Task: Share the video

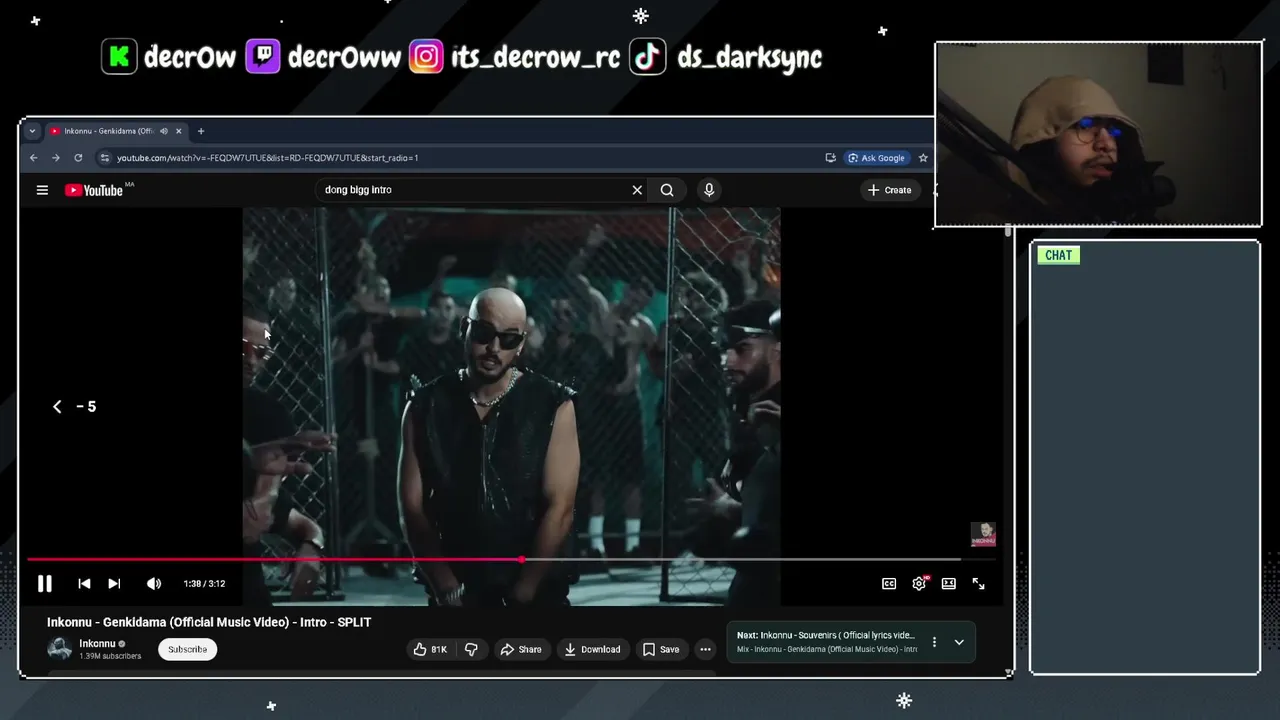Action: pos(521,649)
